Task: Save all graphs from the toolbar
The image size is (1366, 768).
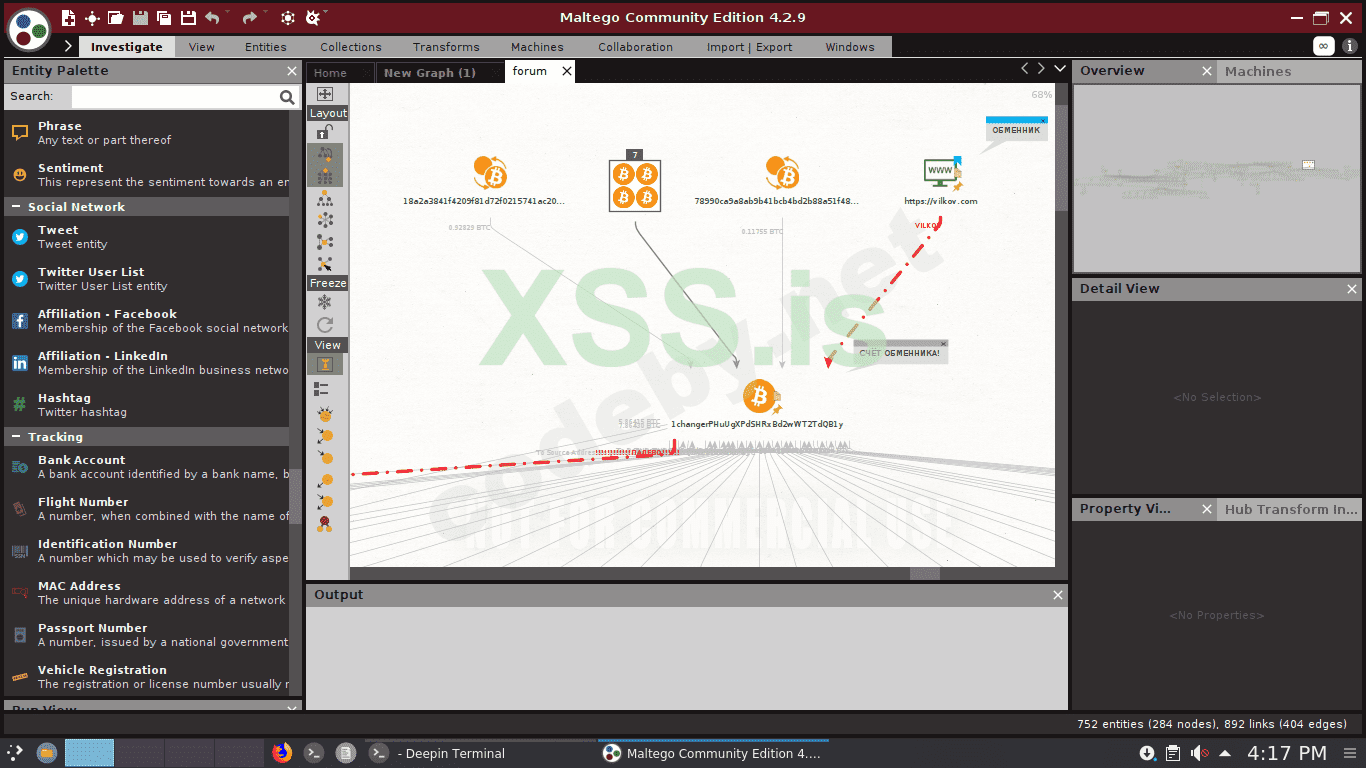Action: [x=162, y=18]
